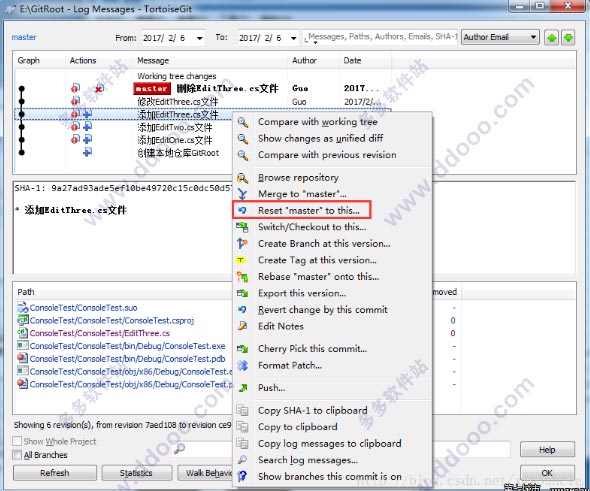Viewport: 590px width, 491px height.
Task: Click the magnifier icon beside Compare with working tree
Action: (x=243, y=122)
